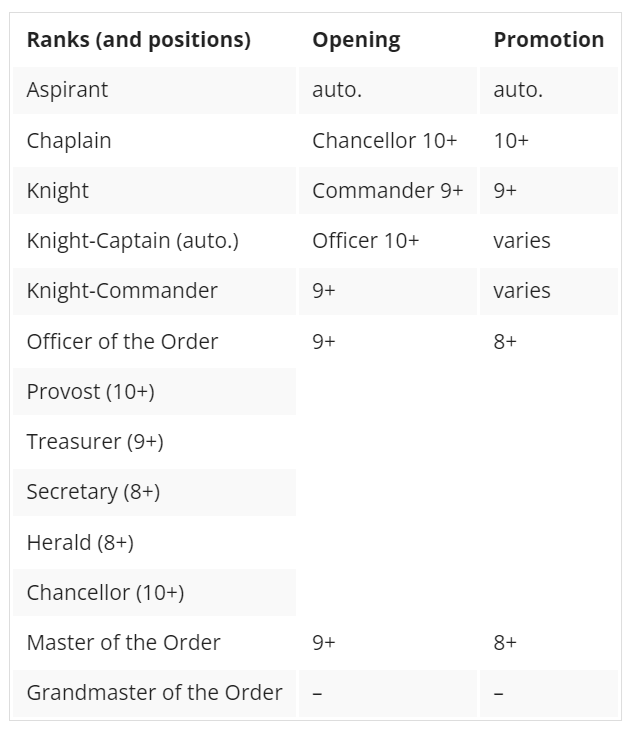Click the "Secretary (8+)" position cell
632x733 pixels.
point(93,492)
